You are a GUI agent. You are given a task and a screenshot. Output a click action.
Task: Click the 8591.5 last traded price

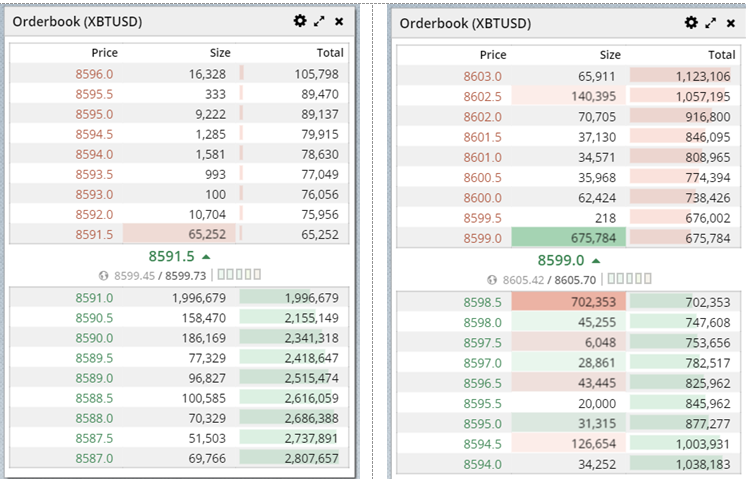171,256
